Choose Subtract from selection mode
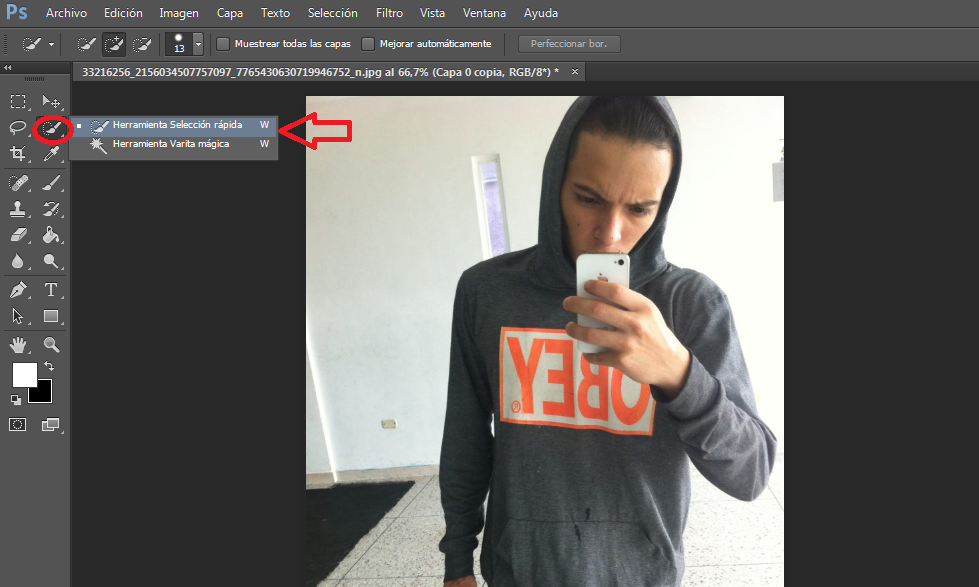The image size is (979, 587). click(x=142, y=44)
